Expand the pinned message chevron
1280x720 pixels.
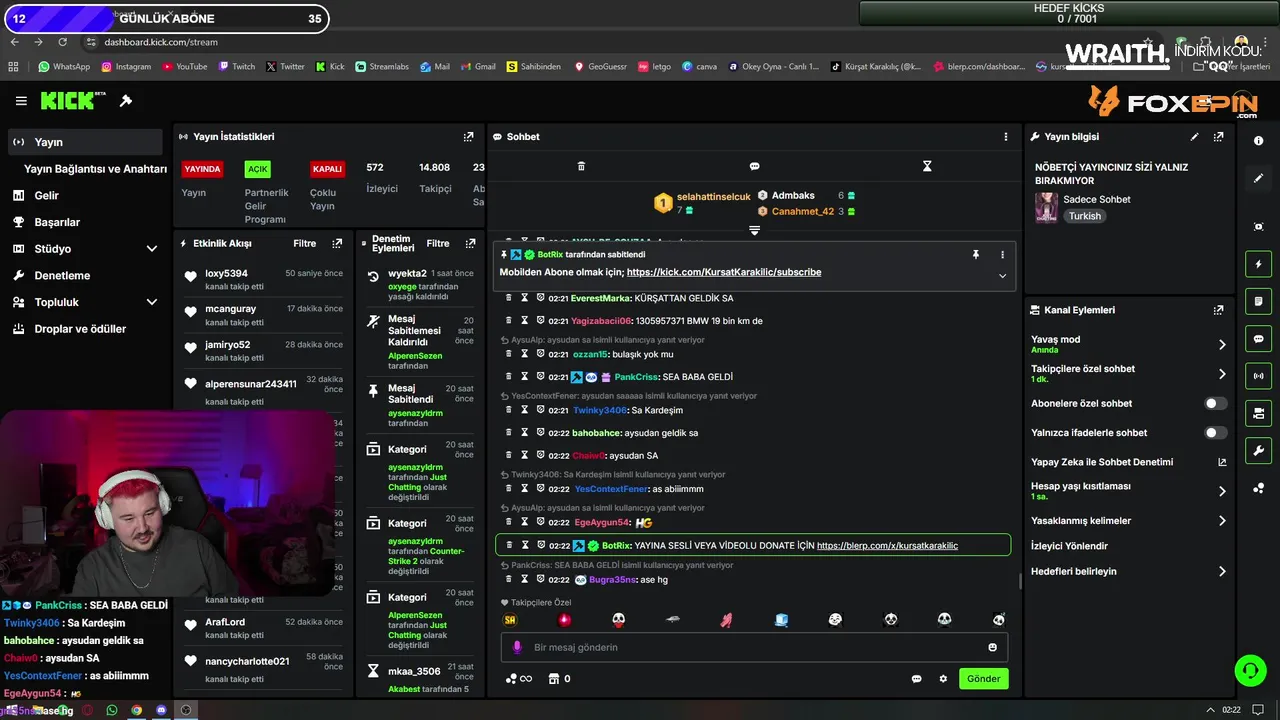pos(1002,276)
